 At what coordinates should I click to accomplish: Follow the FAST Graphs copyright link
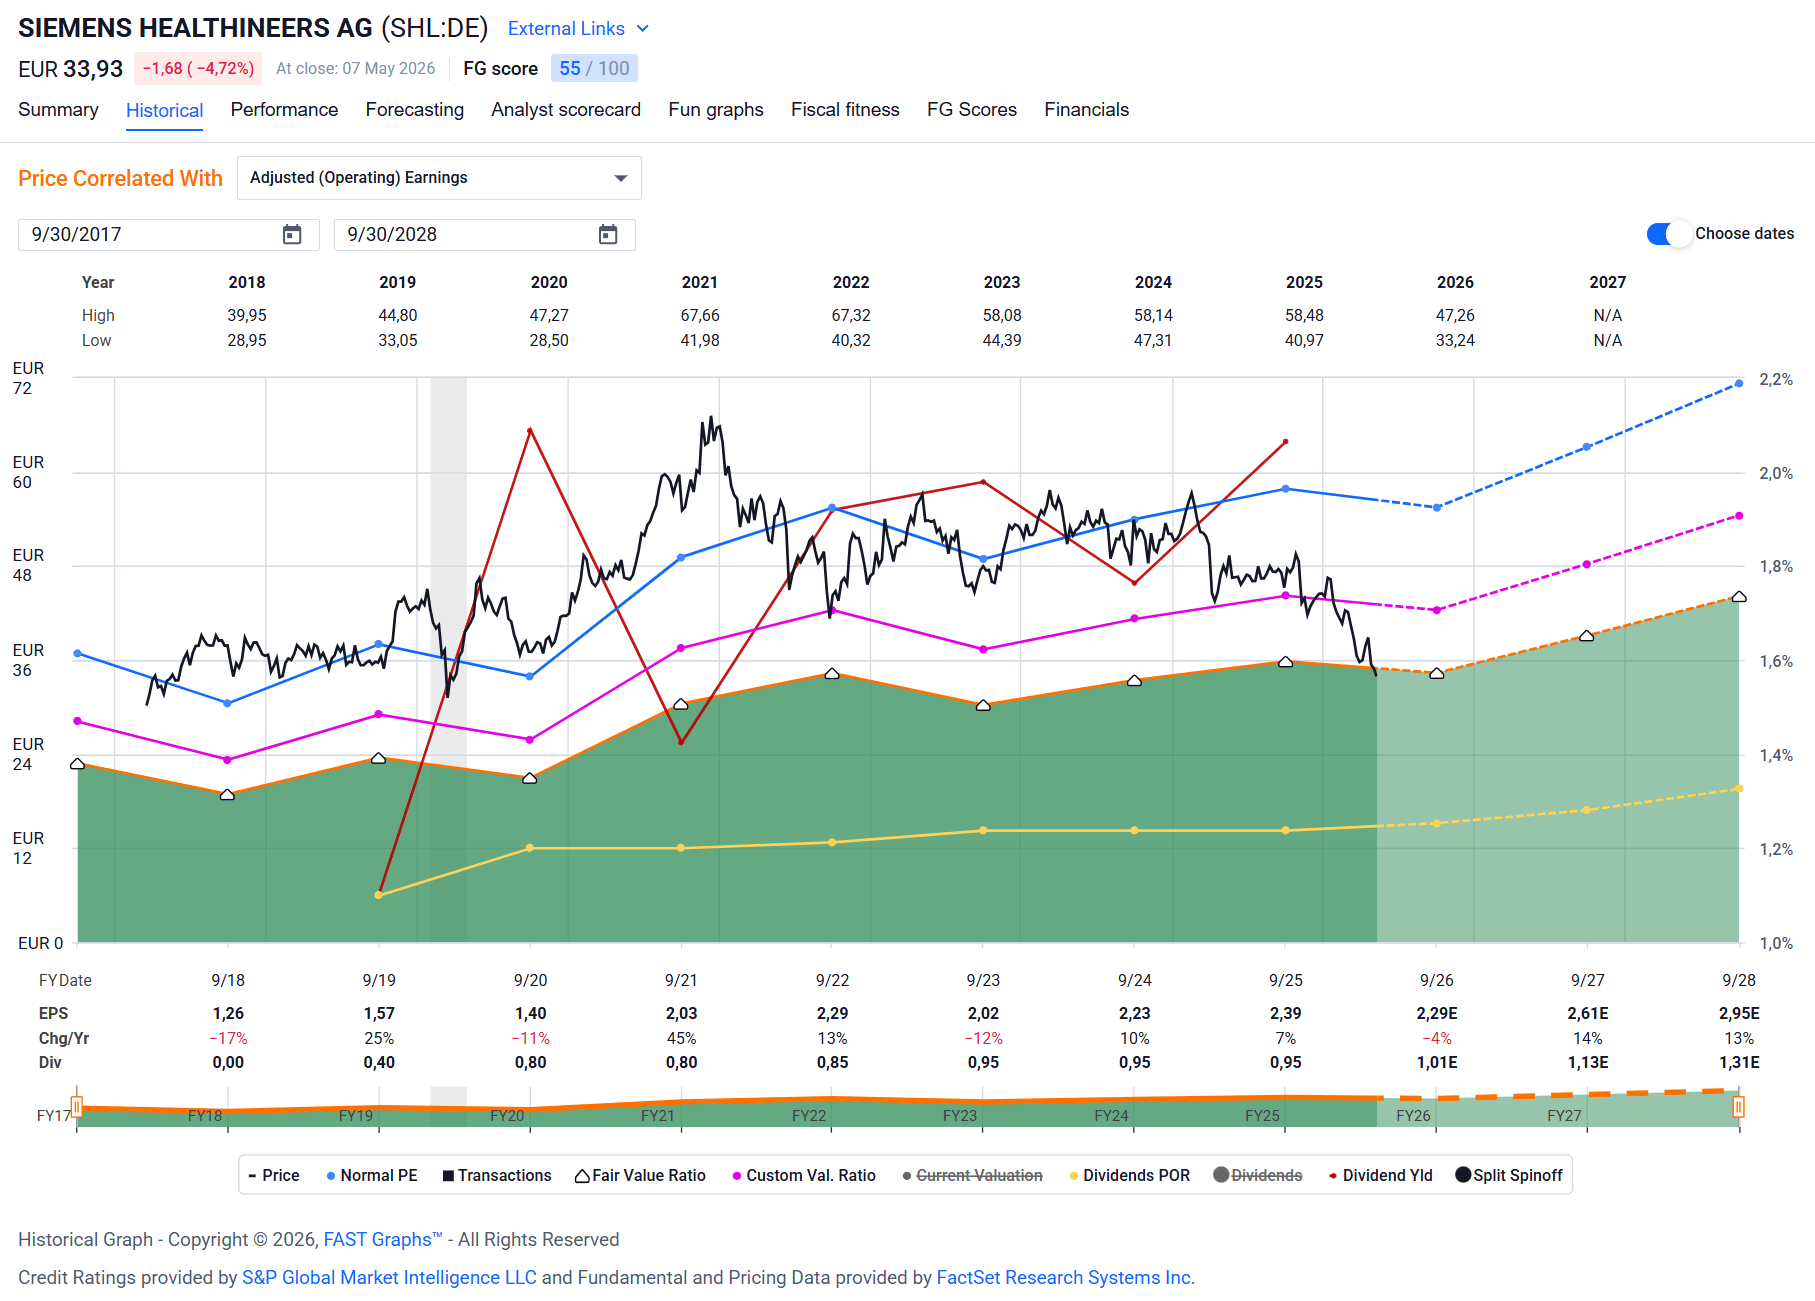pyautogui.click(x=383, y=1239)
